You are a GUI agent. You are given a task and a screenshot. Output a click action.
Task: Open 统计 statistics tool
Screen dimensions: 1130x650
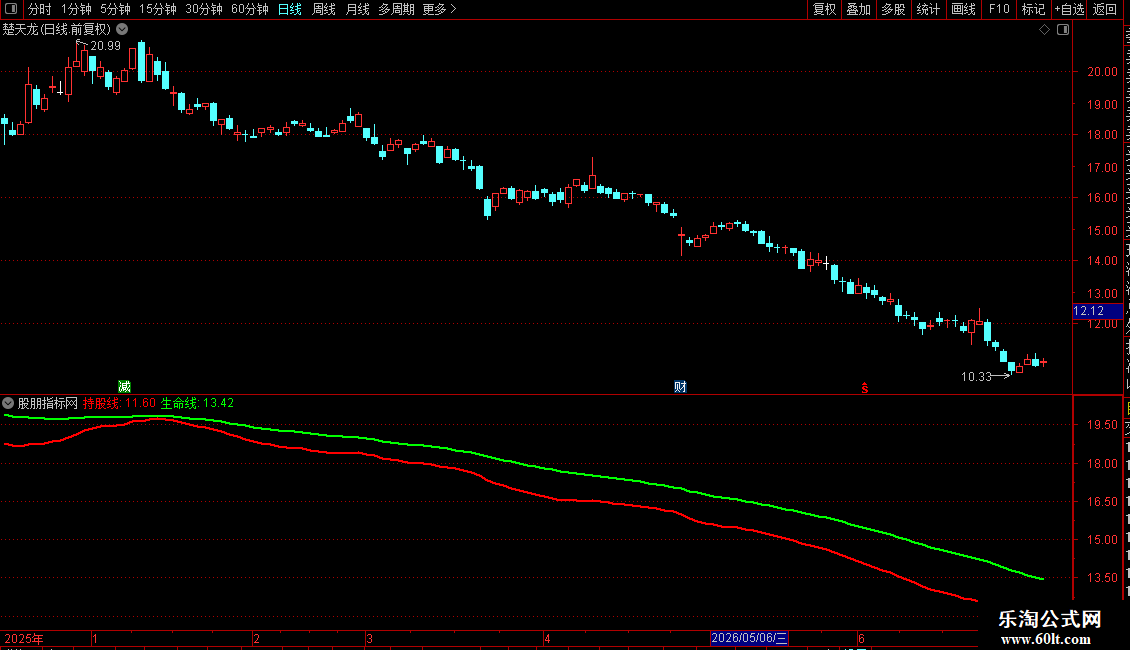[x=927, y=9]
